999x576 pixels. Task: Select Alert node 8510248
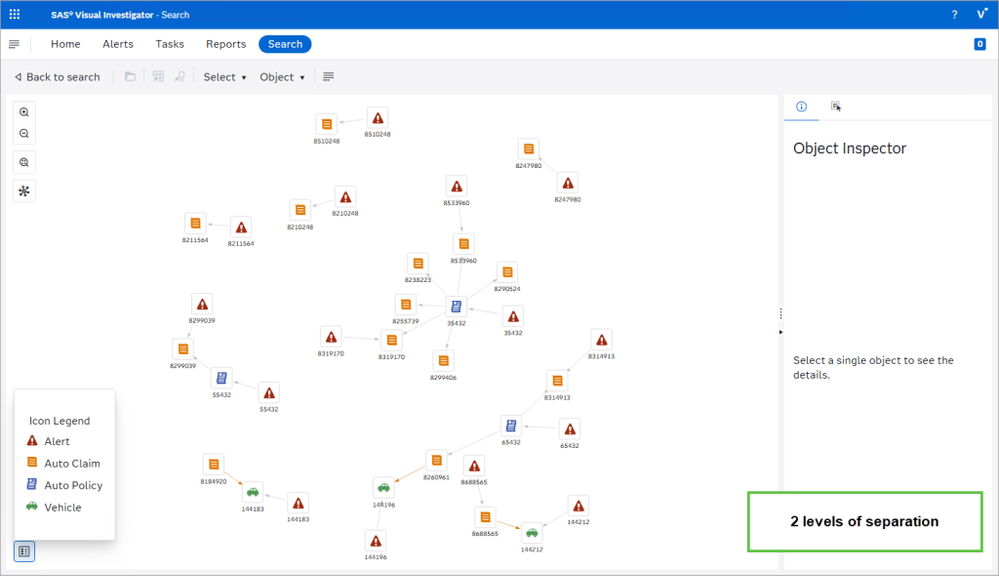tap(378, 119)
